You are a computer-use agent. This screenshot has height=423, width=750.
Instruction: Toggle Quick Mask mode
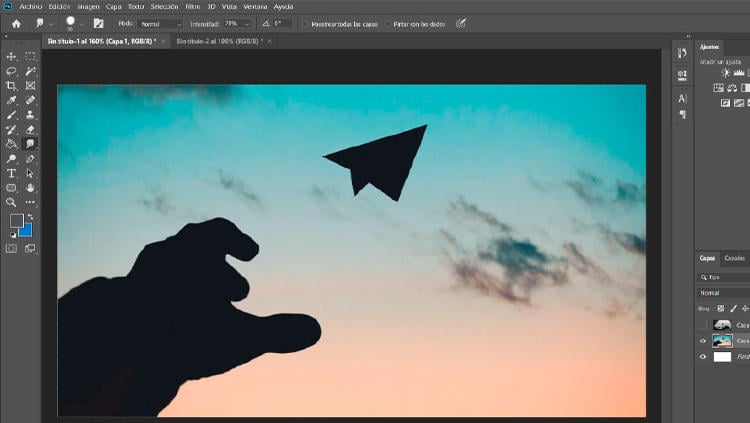11,248
